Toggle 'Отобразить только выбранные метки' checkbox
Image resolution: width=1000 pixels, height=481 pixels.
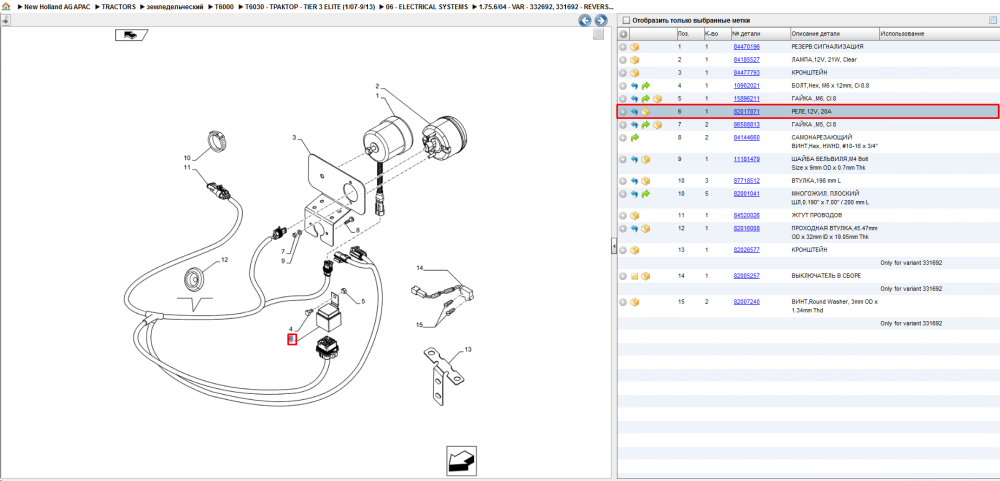(x=626, y=20)
